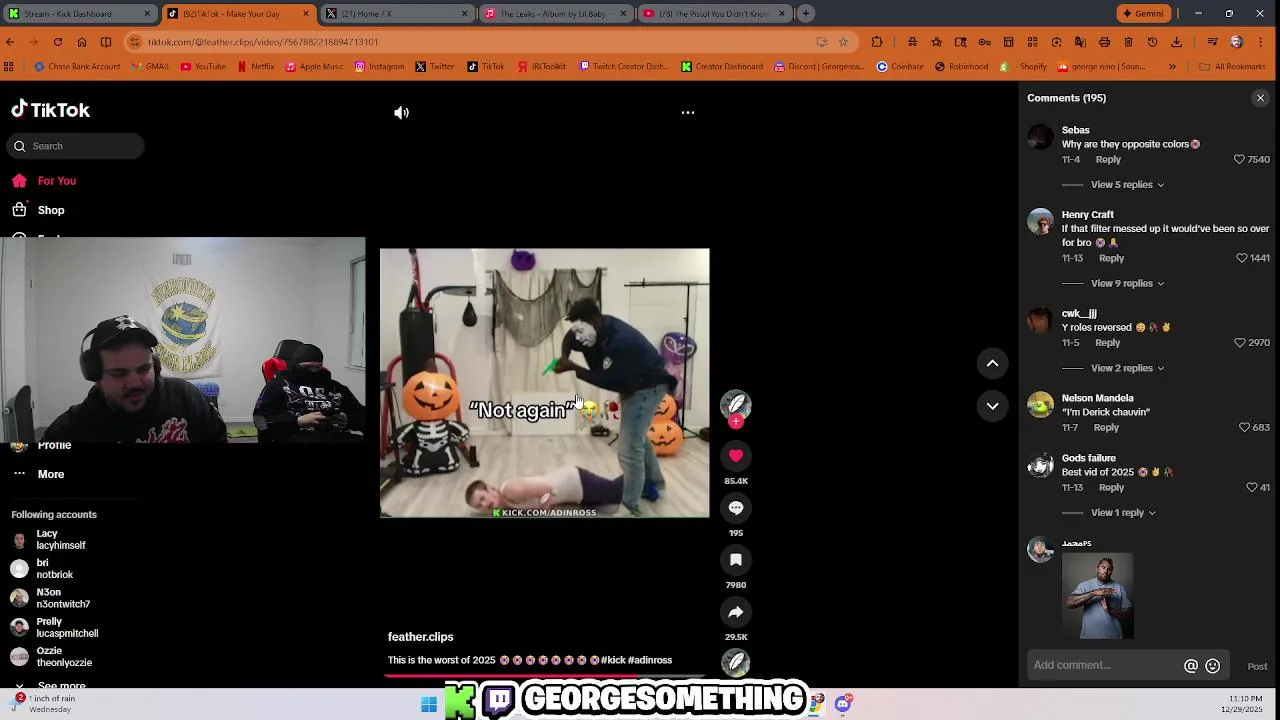Open the emoji picker in the comment box
Screen dimensions: 1280x720
point(1212,666)
